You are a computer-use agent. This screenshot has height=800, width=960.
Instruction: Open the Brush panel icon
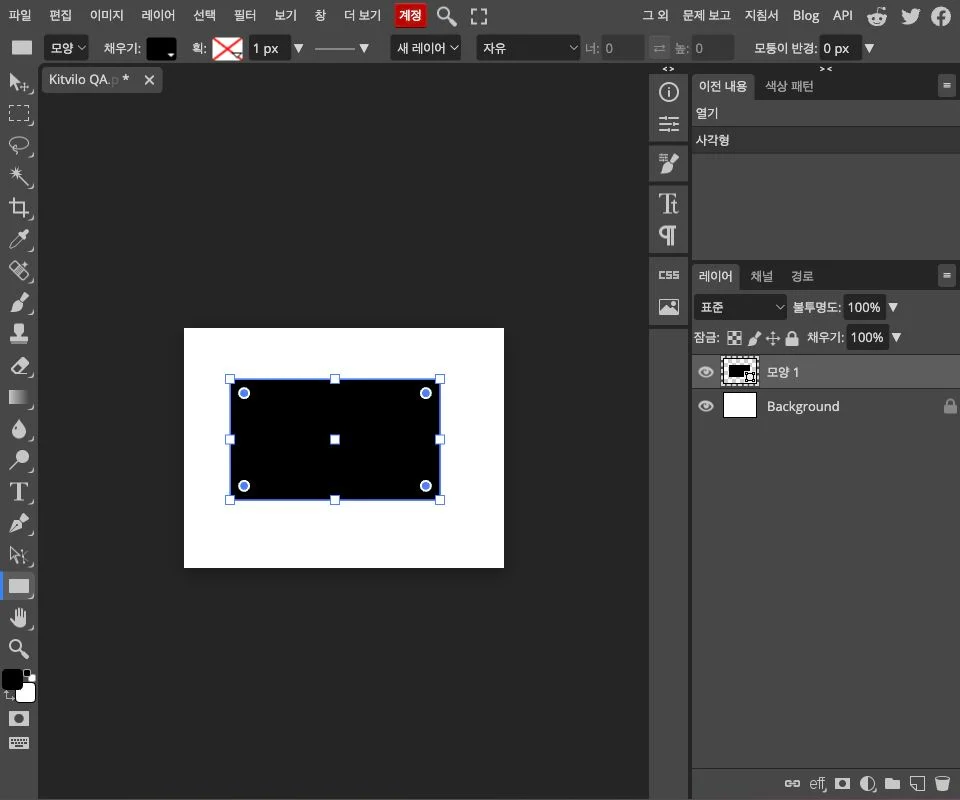pyautogui.click(x=669, y=163)
